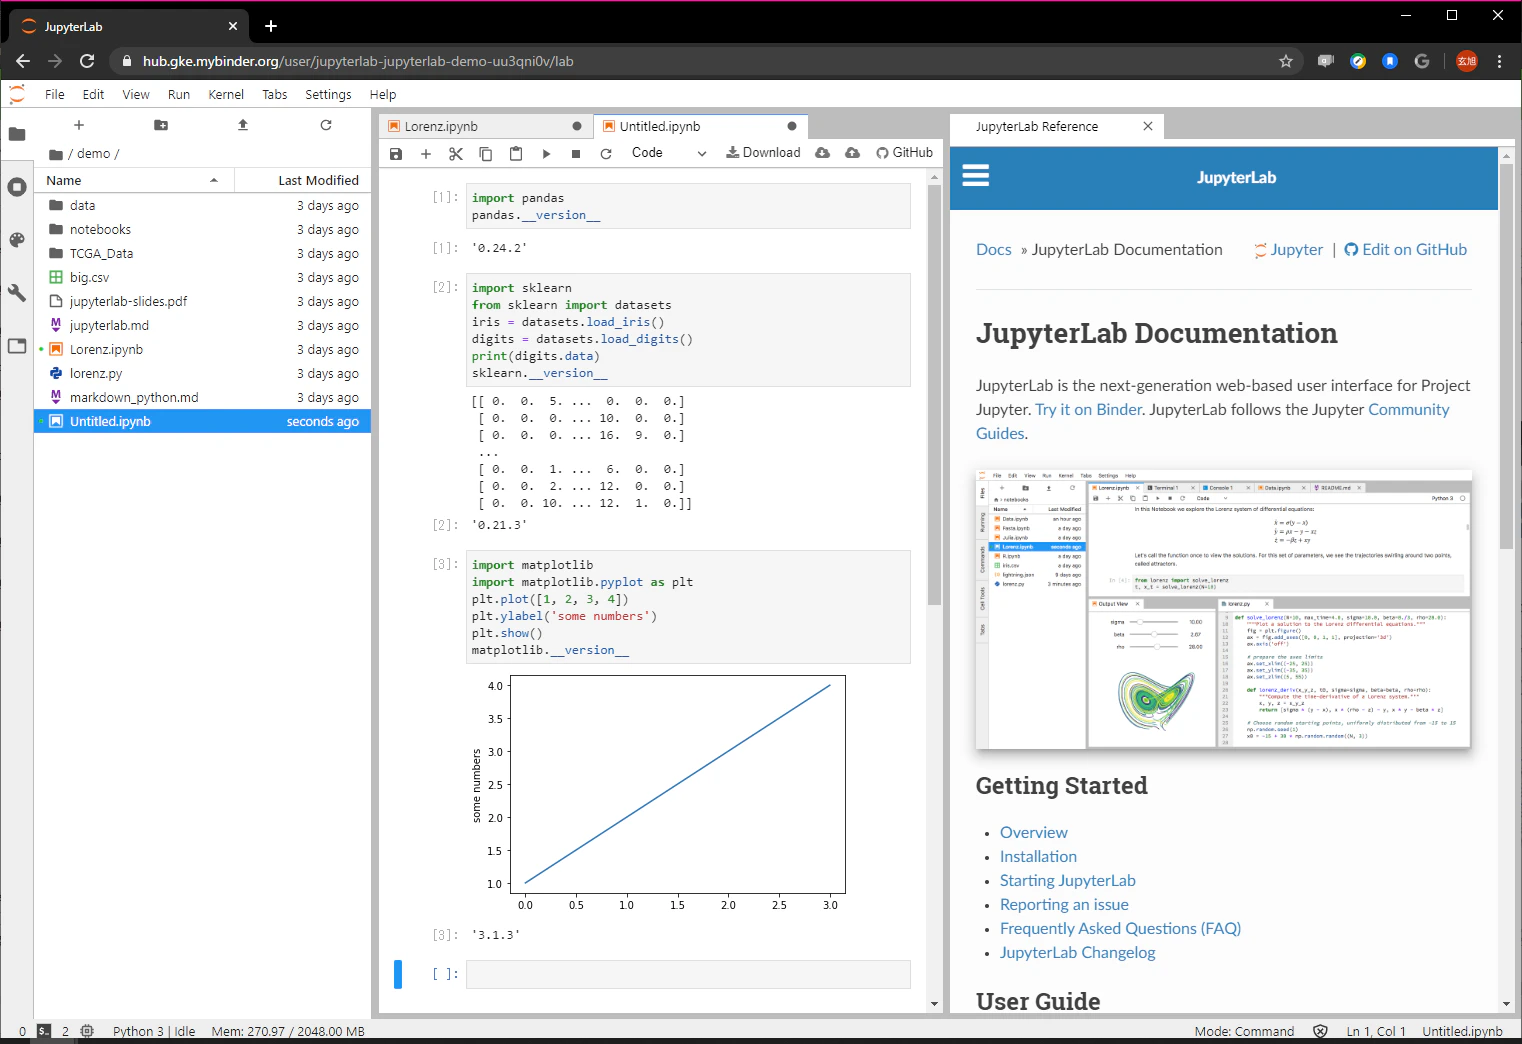Copy the selected cell with the notebook toolbar icon
This screenshot has width=1522, height=1044.
click(486, 154)
